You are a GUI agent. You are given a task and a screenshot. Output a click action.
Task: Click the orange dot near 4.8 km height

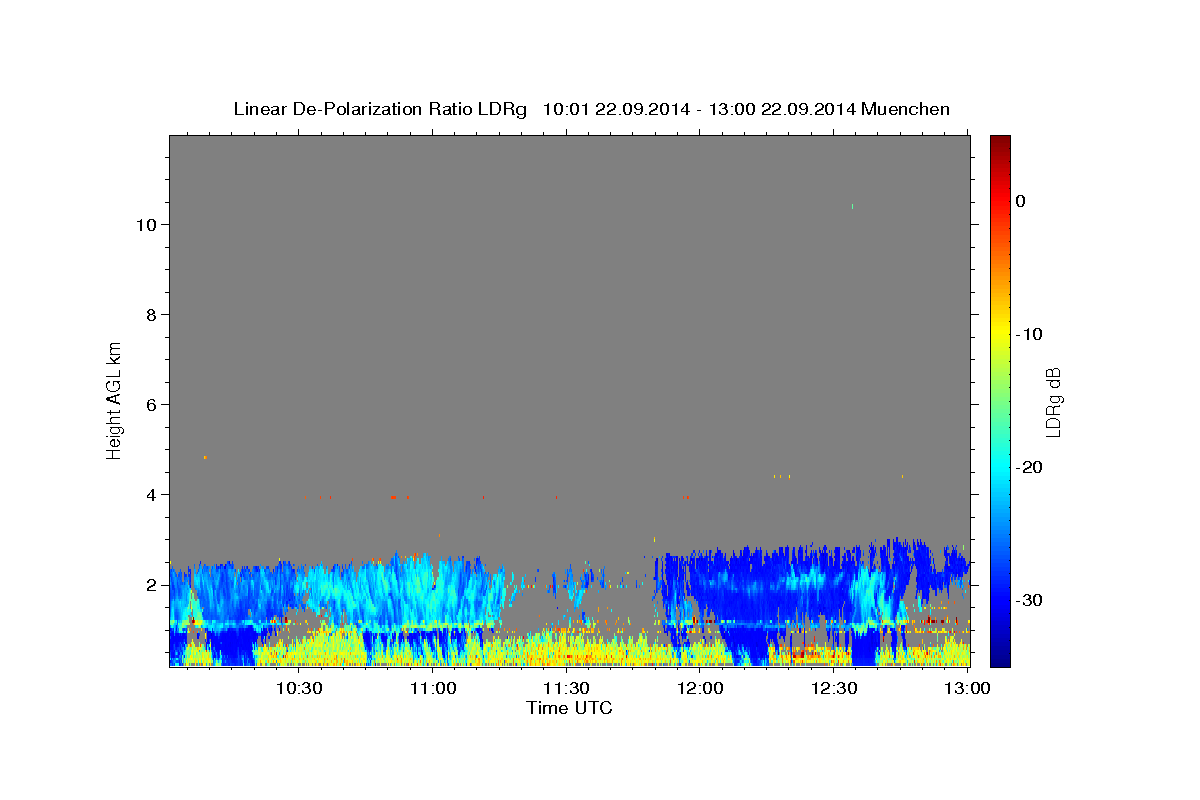click(x=205, y=457)
